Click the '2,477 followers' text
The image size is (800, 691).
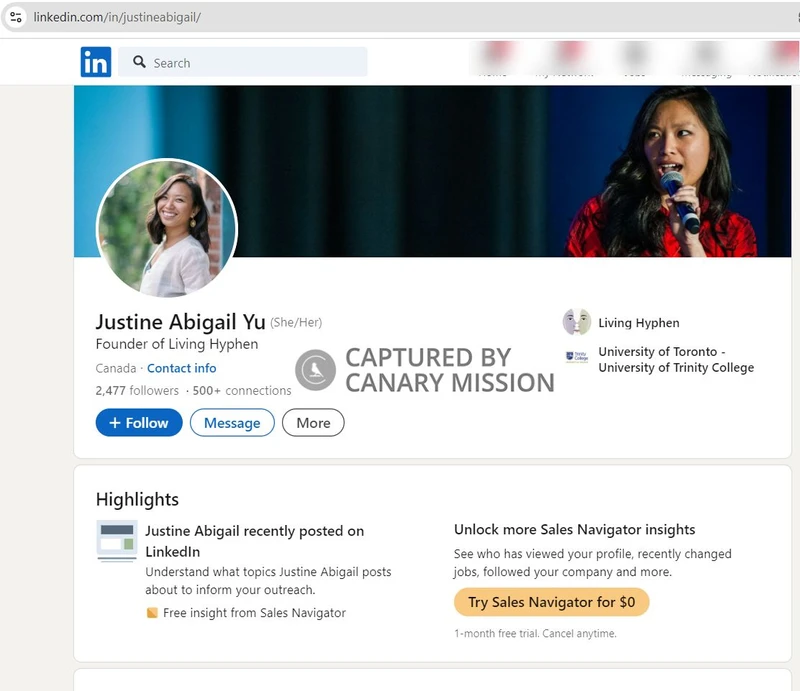click(x=137, y=390)
